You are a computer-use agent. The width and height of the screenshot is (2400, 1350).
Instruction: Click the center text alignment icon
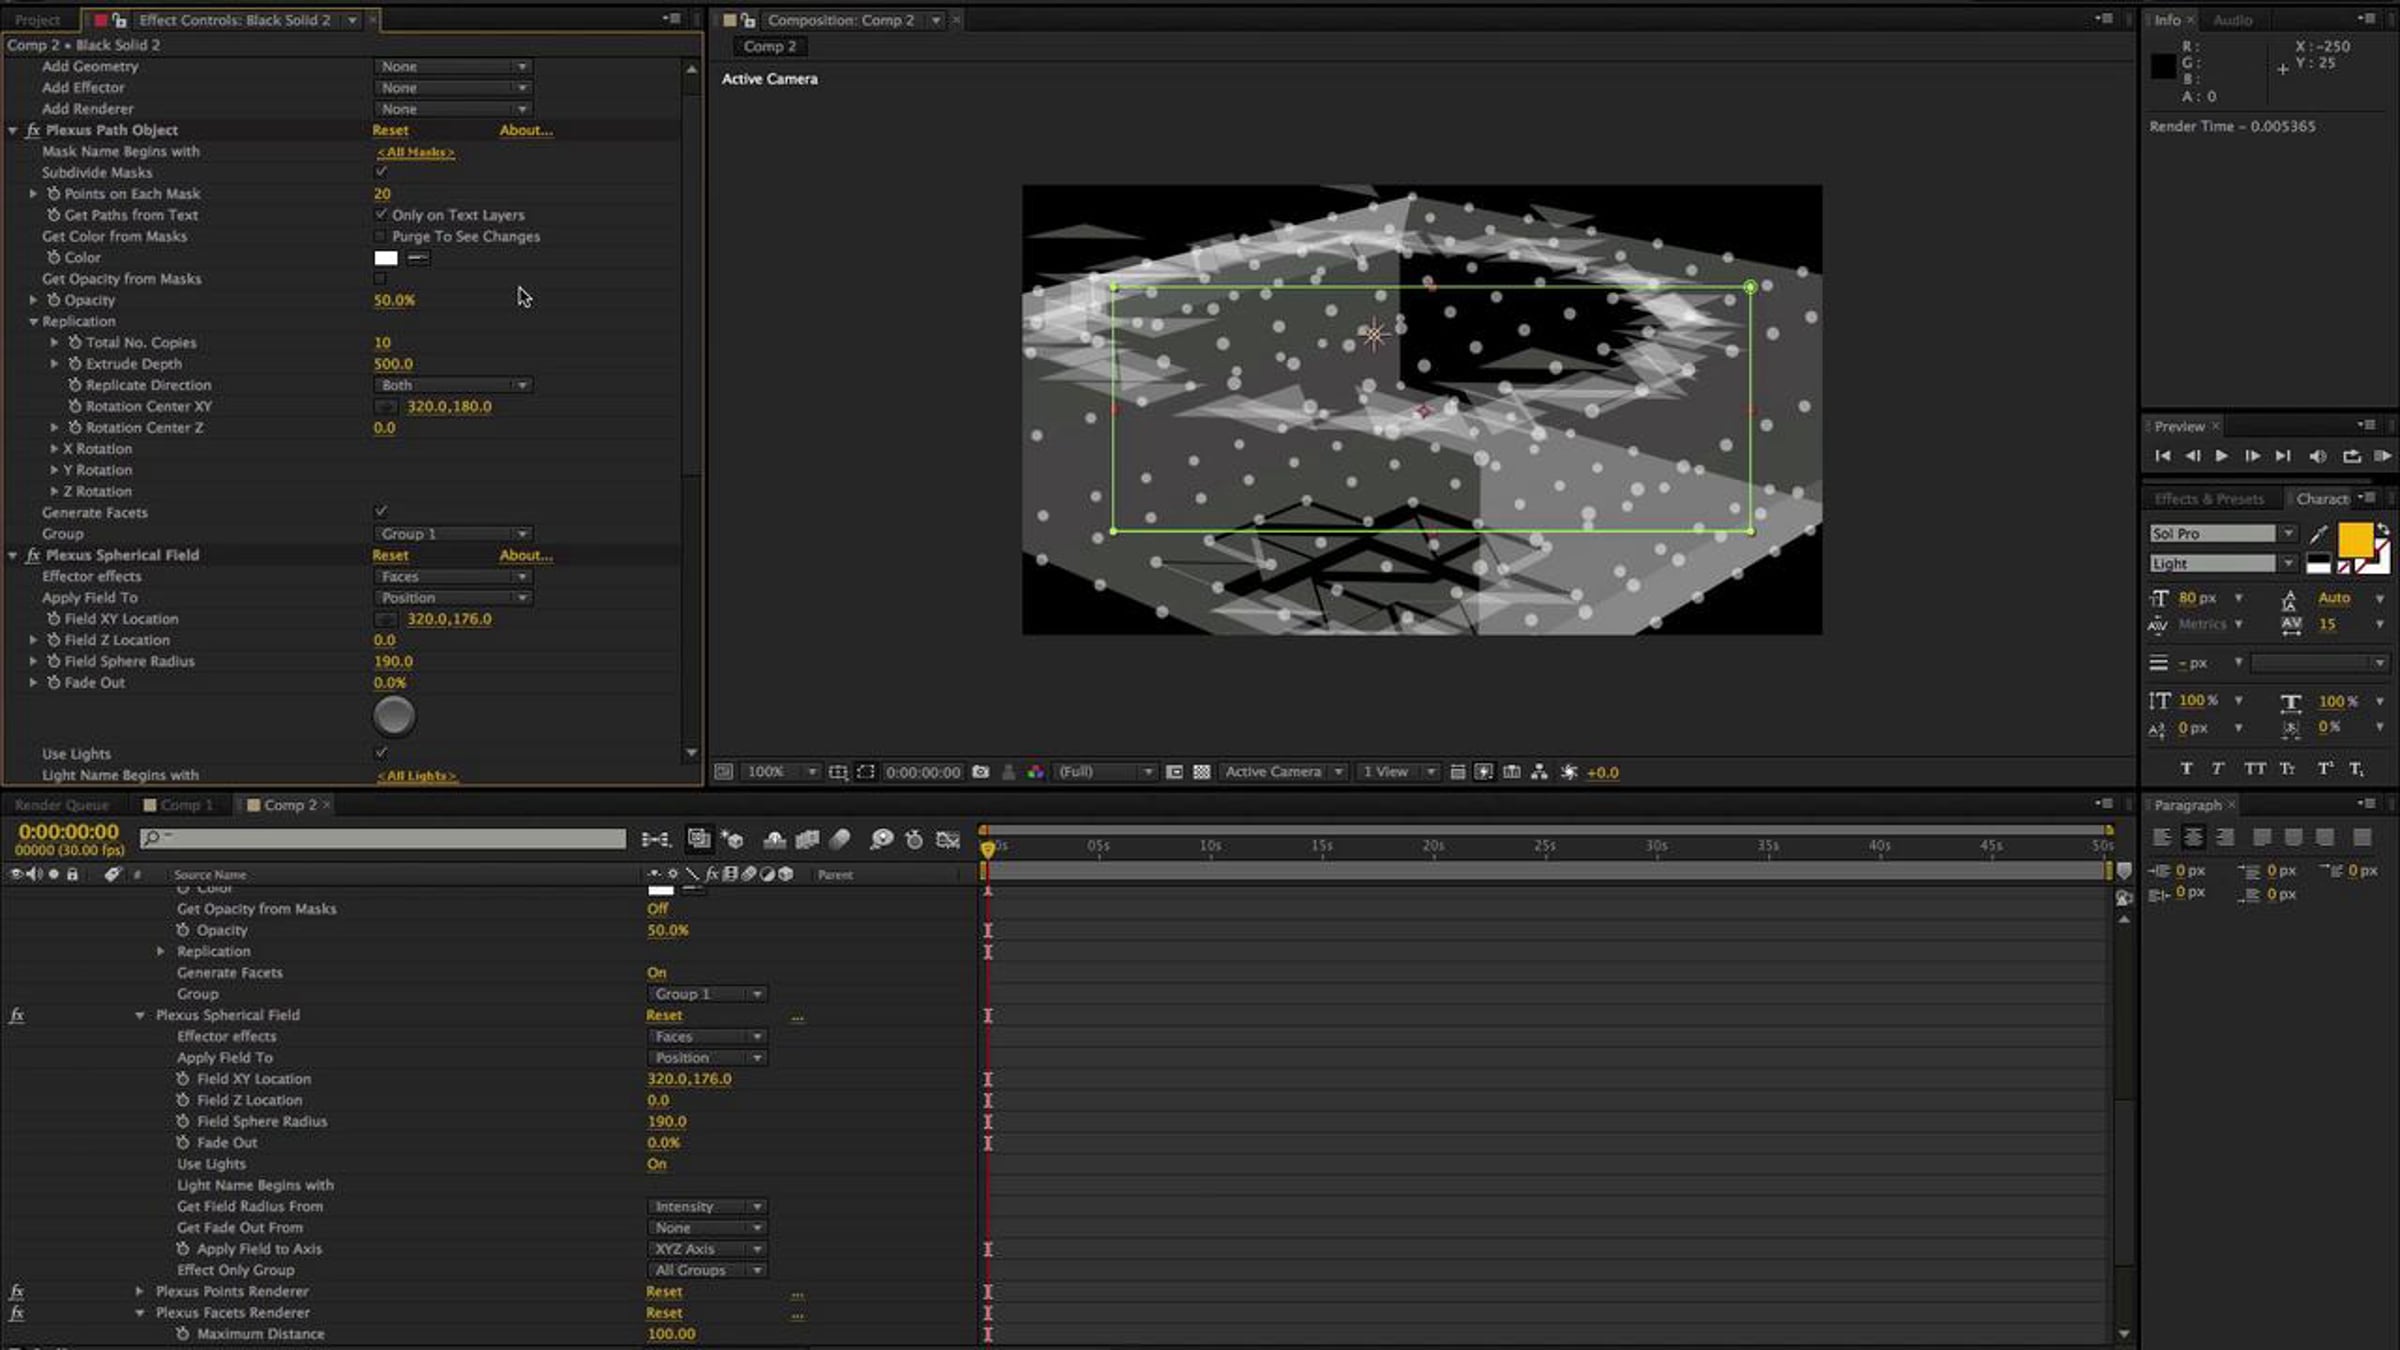2193,837
